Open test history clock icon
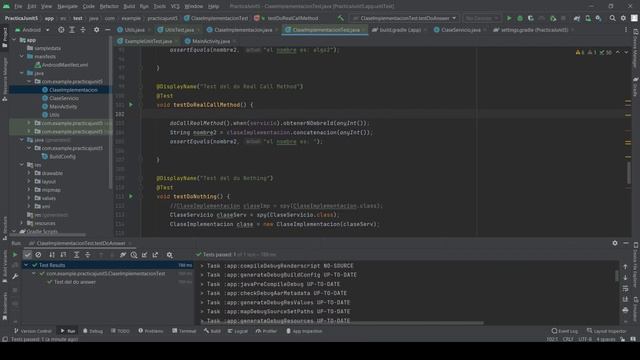640x360 pixels. (x=134, y=255)
